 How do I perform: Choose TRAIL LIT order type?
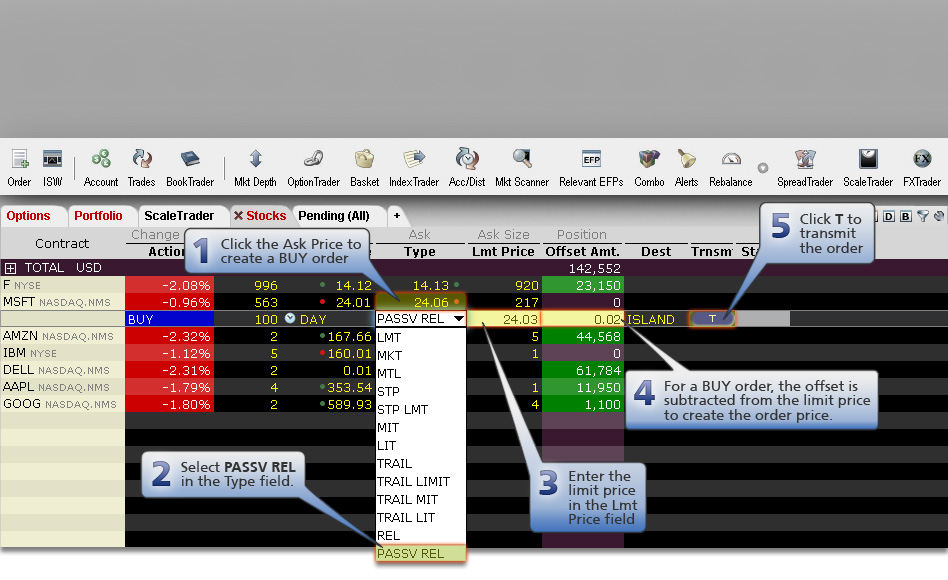pos(421,518)
